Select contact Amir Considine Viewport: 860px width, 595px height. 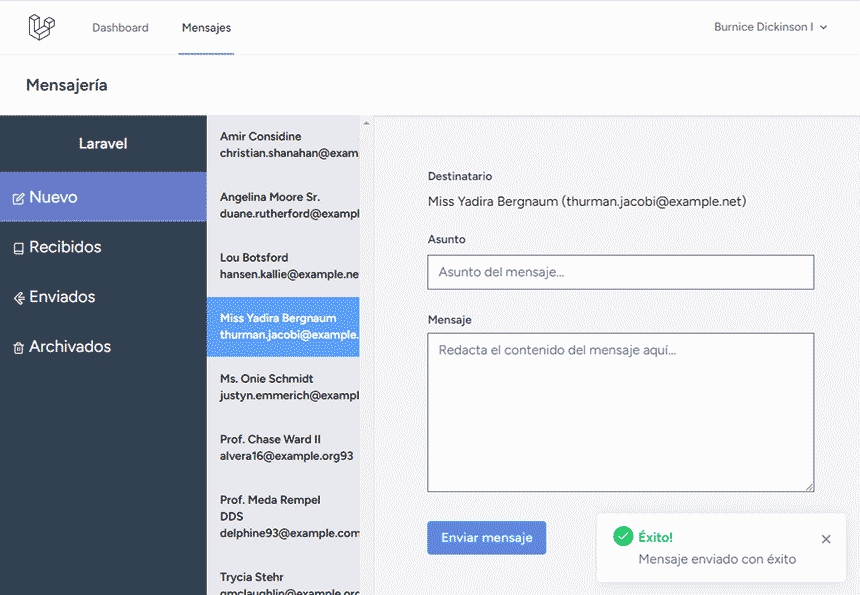(x=284, y=145)
